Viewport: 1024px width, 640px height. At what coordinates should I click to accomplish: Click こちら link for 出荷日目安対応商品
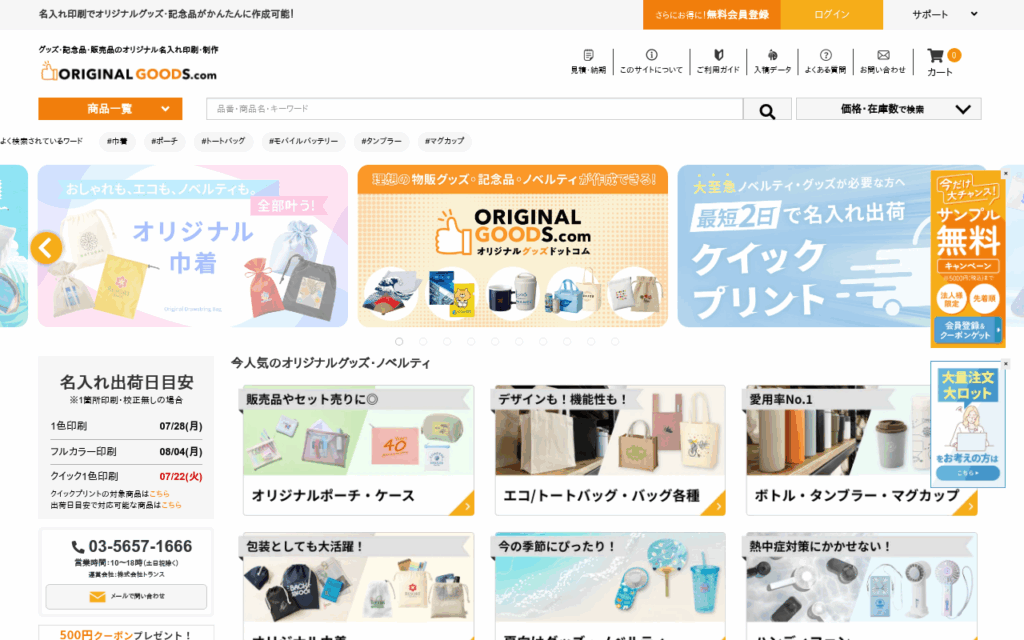pos(171,505)
